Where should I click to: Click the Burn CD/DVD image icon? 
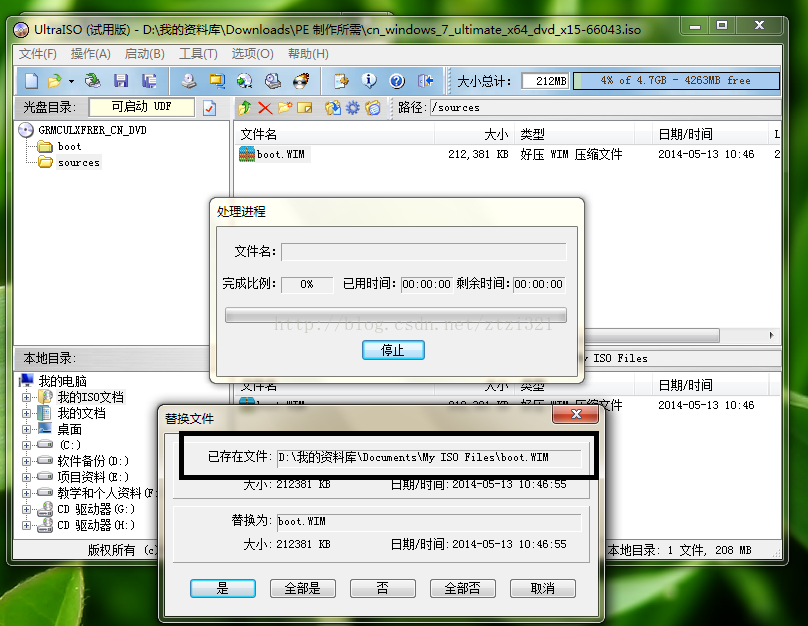click(x=301, y=81)
